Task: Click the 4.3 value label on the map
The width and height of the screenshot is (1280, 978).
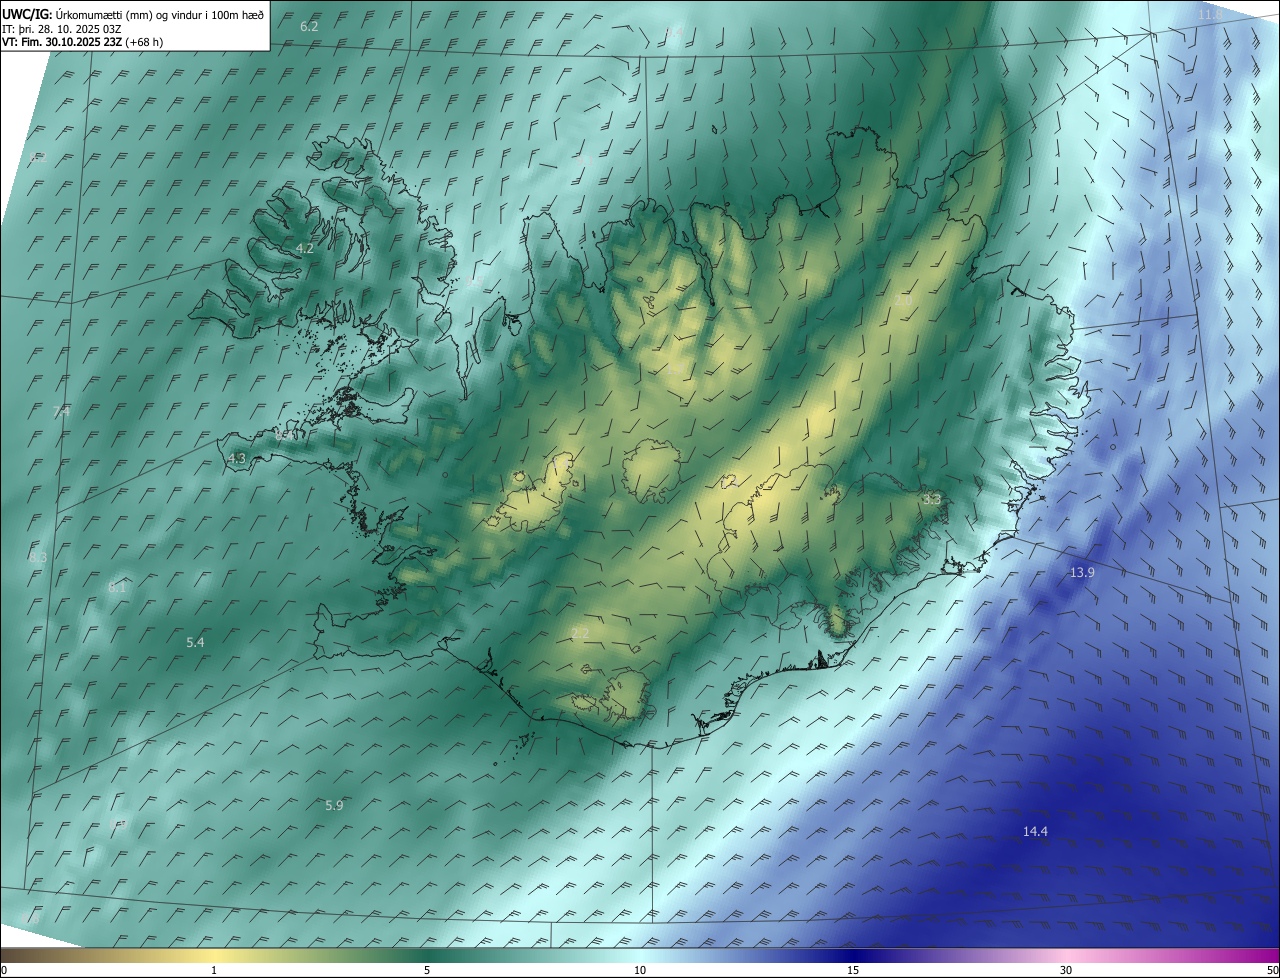Action: tap(237, 458)
